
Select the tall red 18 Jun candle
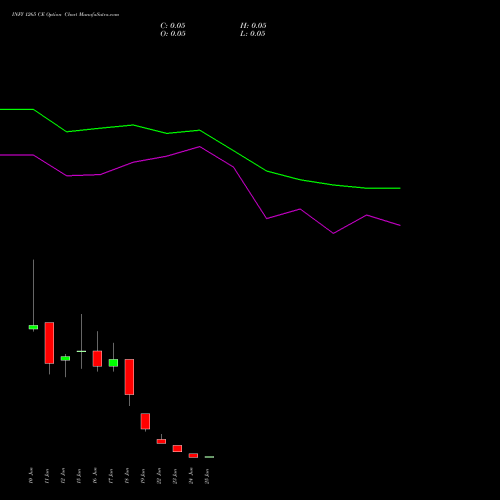coord(129,377)
